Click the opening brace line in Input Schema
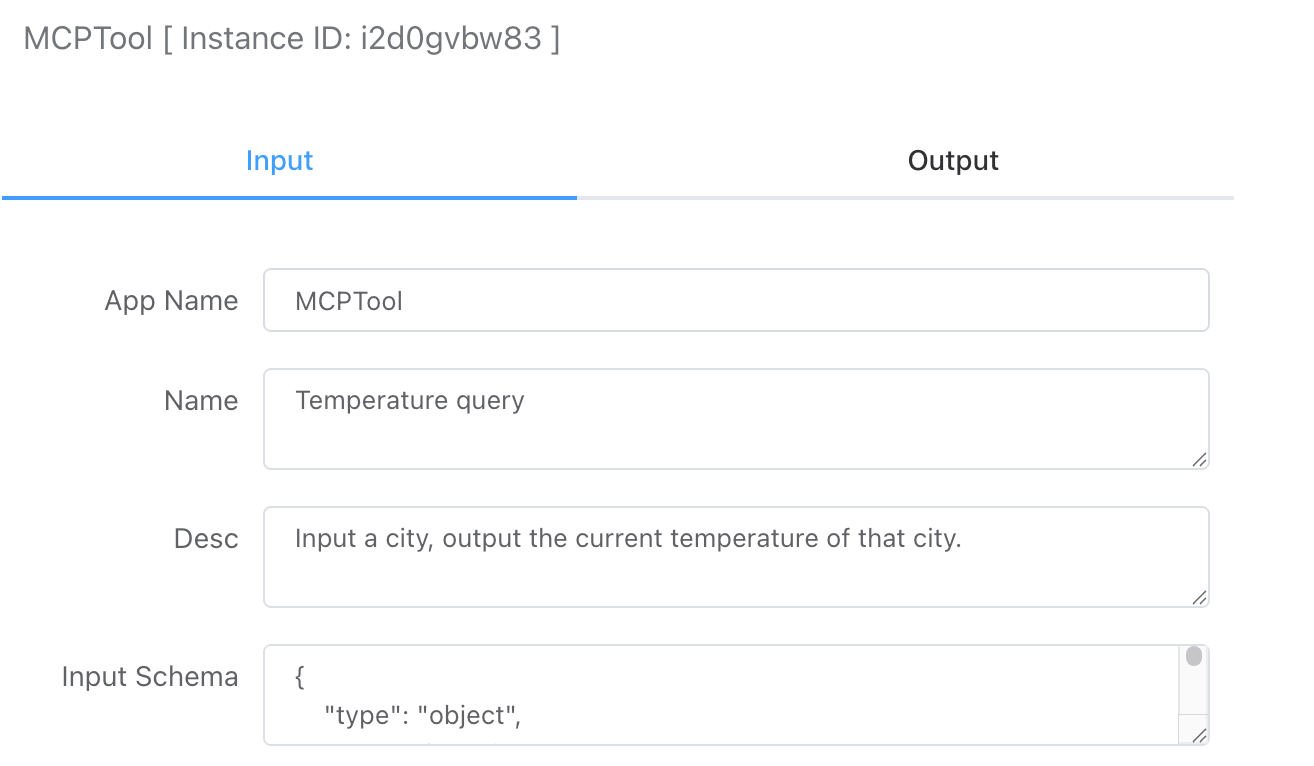The height and width of the screenshot is (766, 1314). tap(300, 678)
